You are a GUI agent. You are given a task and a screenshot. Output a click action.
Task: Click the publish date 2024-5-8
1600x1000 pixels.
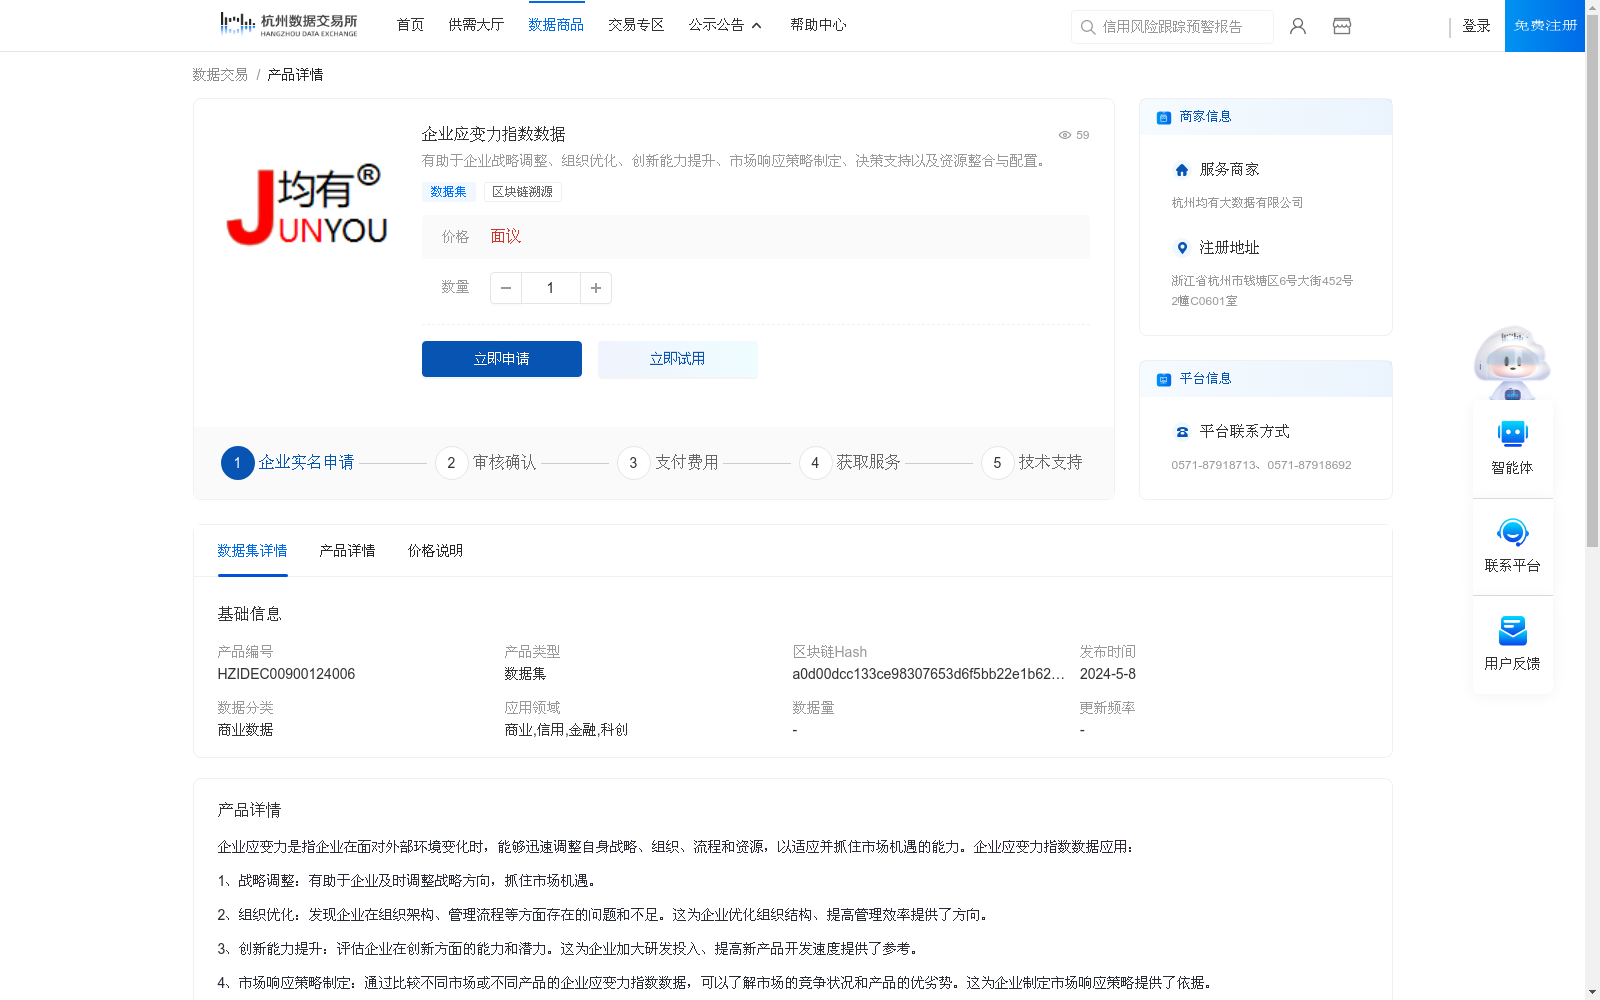point(1108,674)
